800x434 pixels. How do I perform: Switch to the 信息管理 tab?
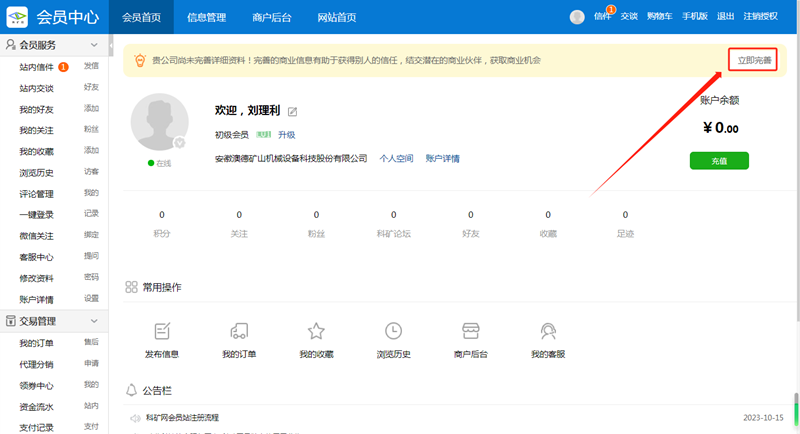(x=207, y=17)
